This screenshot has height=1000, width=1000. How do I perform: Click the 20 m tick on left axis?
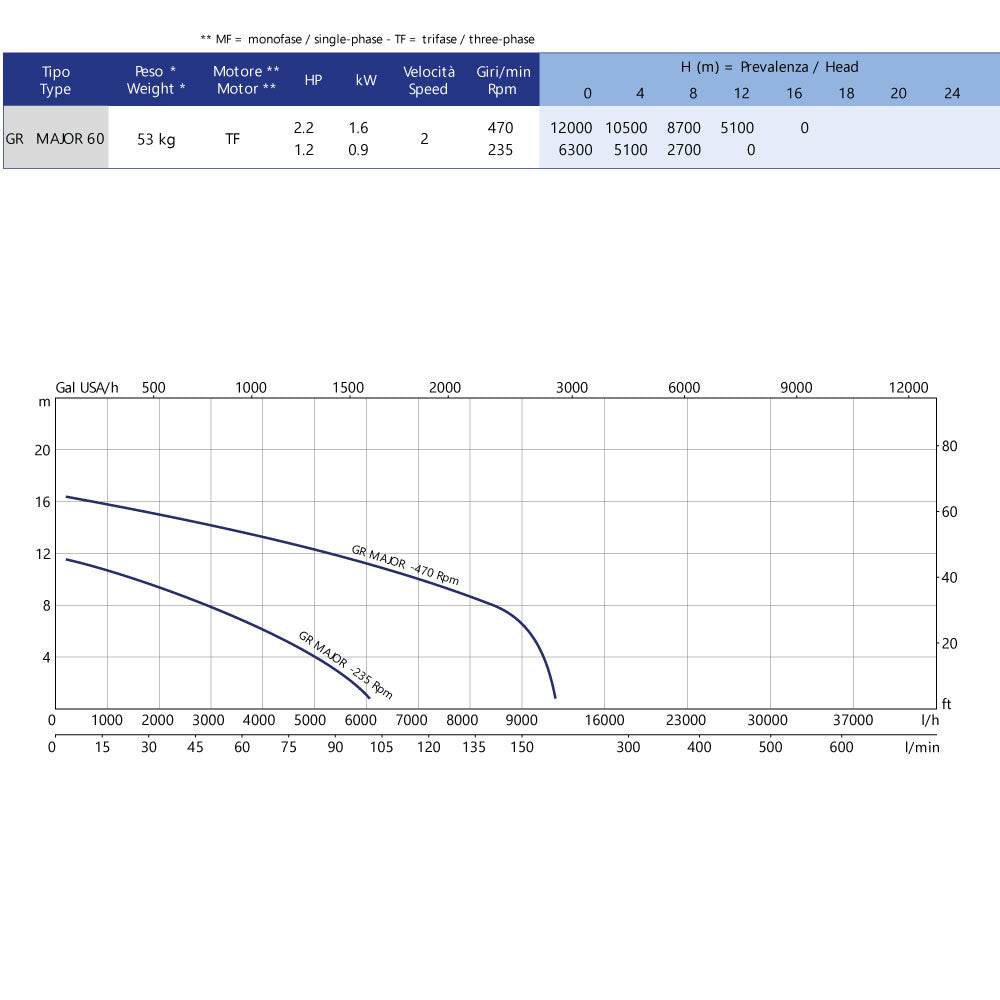[x=42, y=450]
